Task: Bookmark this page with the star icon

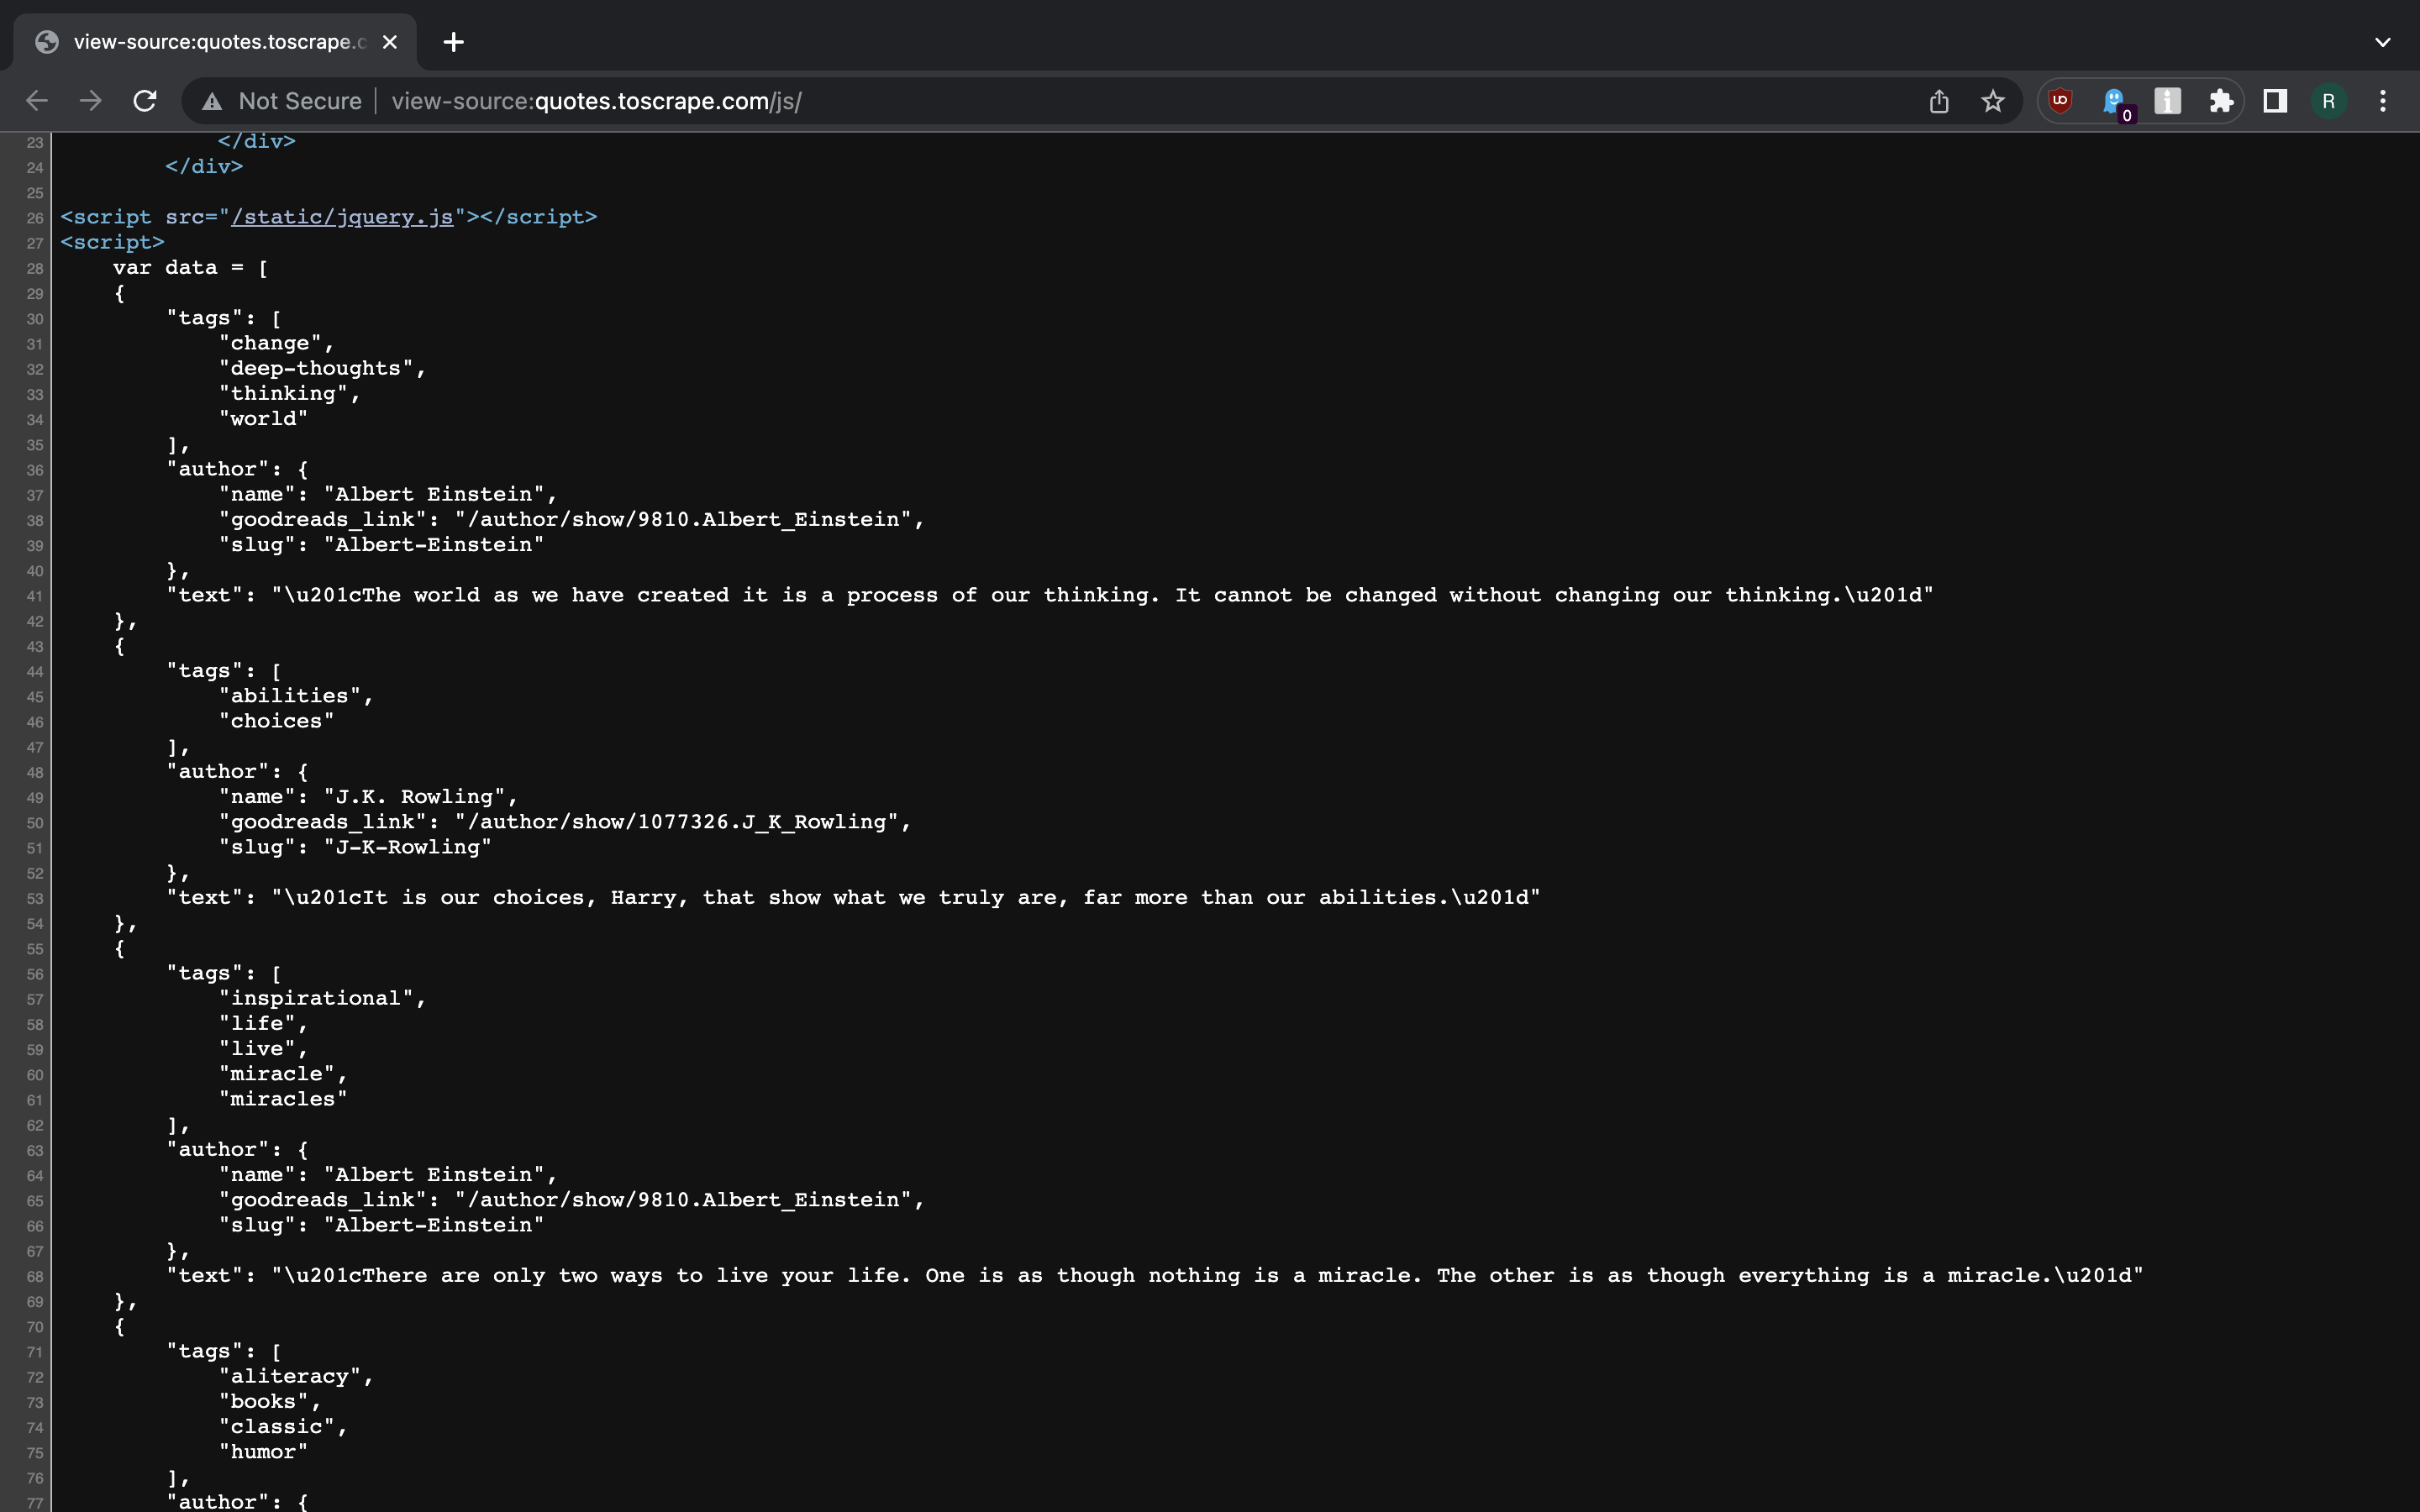Action: coord(1993,101)
